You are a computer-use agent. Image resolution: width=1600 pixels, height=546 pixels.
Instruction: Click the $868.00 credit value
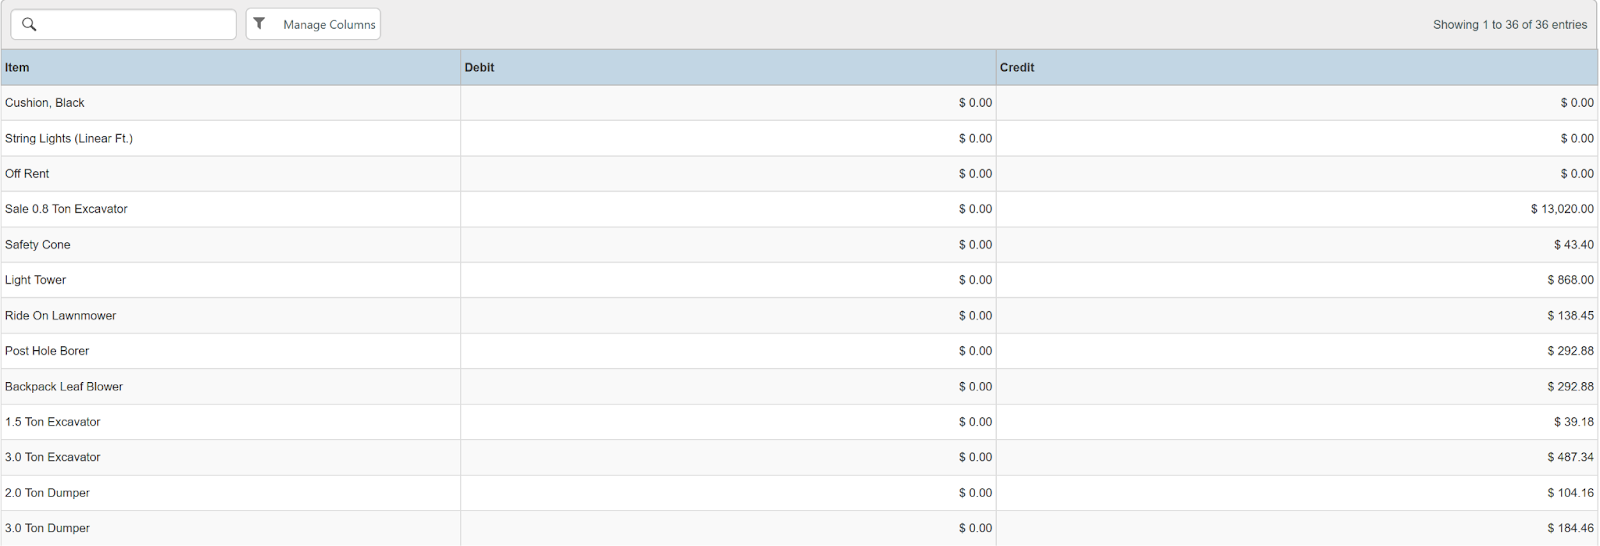[1570, 280]
